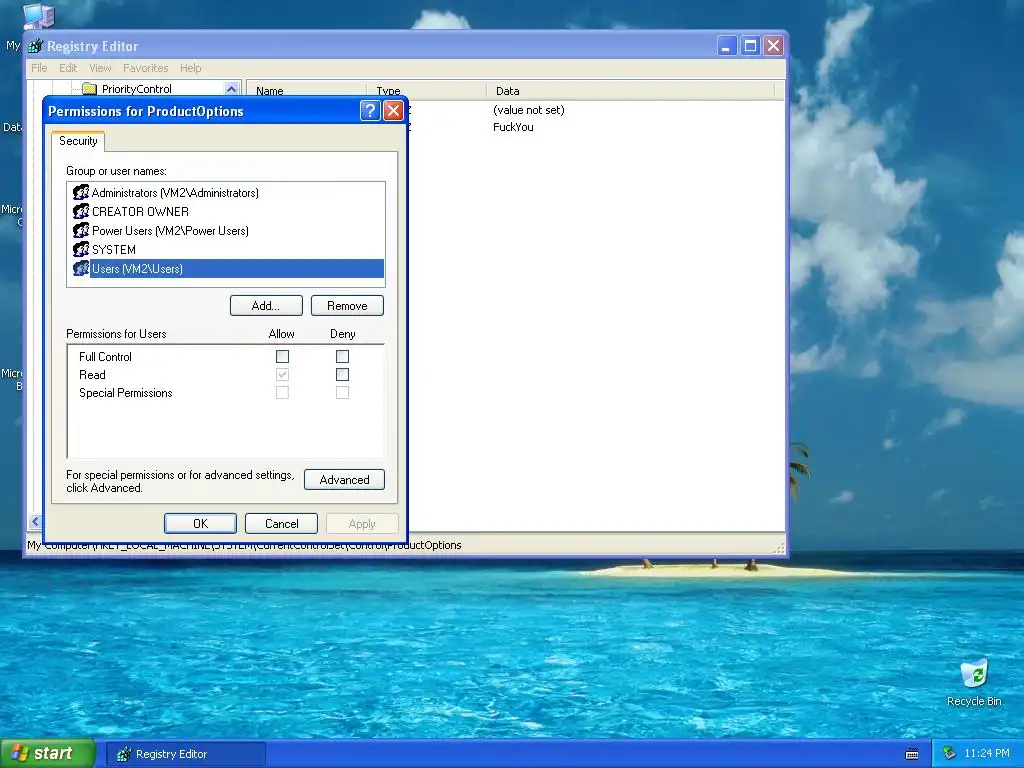This screenshot has width=1024, height=768.
Task: Click the Registry Editor taskbar icon
Action: [x=123, y=754]
